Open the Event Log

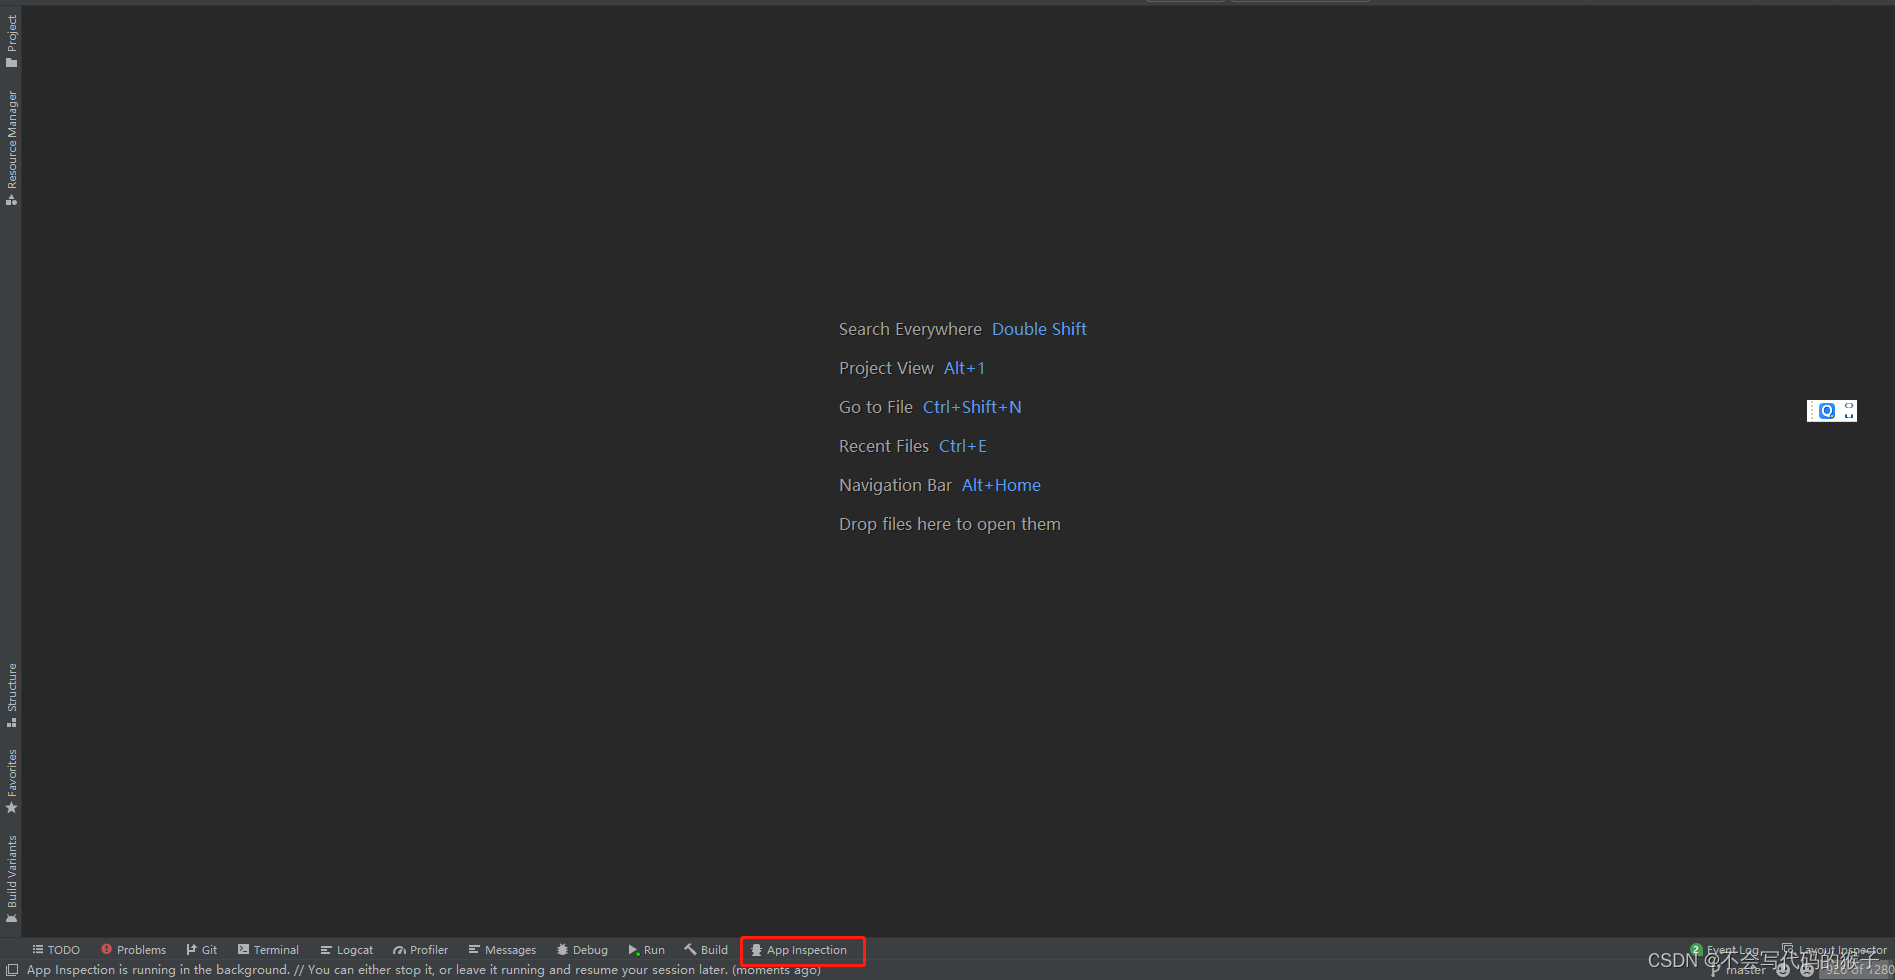[1733, 949]
